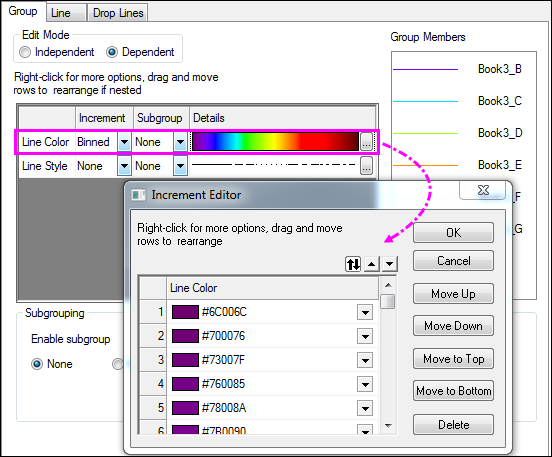Screen dimensions: 552x457
Task: Open Line Color Increment dropdown
Action: point(124,142)
